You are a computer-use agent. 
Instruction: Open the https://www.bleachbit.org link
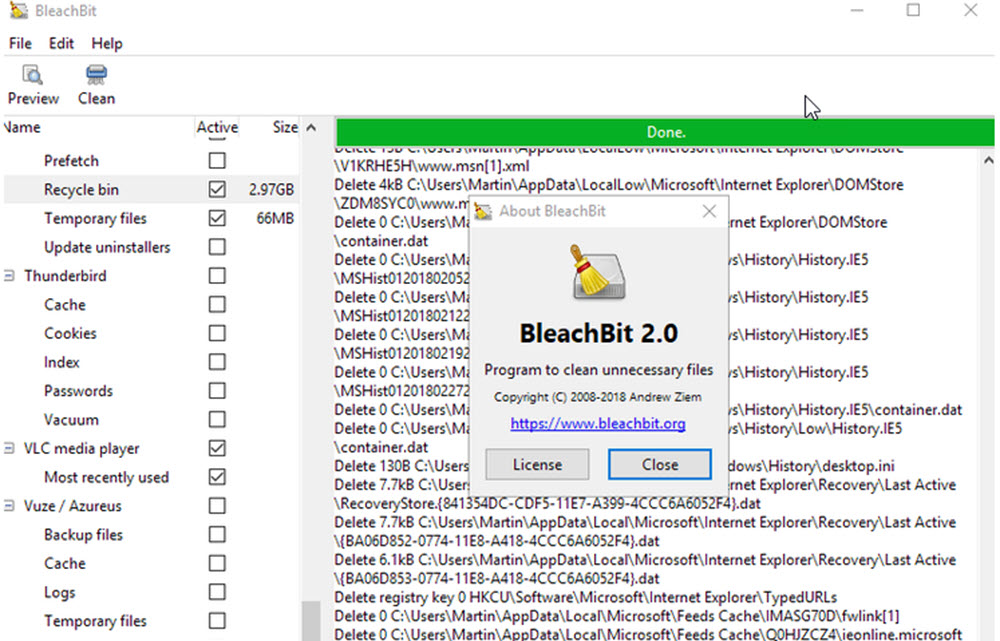[x=598, y=424]
